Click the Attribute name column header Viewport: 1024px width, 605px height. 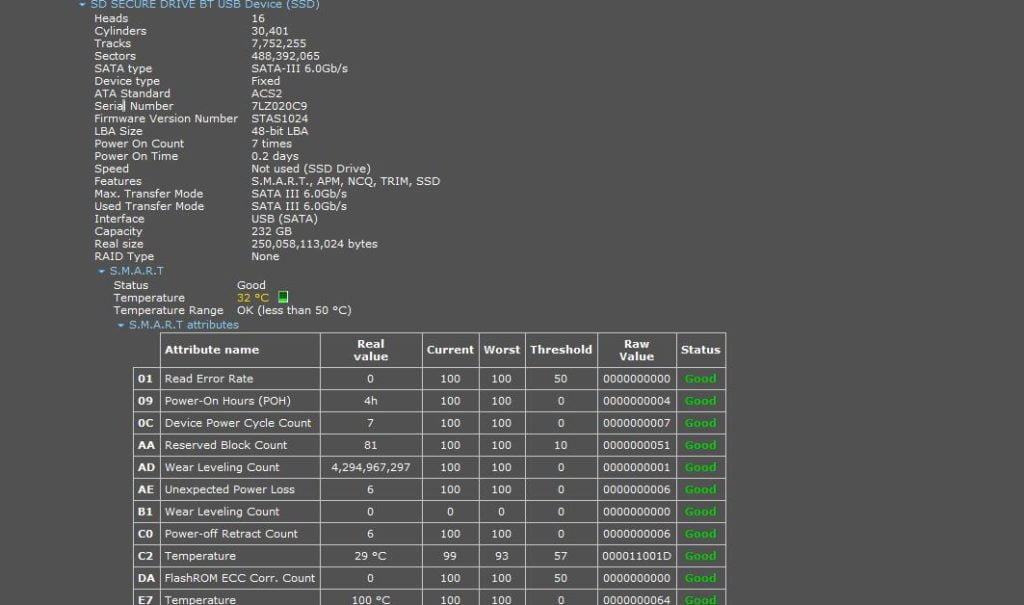click(211, 350)
